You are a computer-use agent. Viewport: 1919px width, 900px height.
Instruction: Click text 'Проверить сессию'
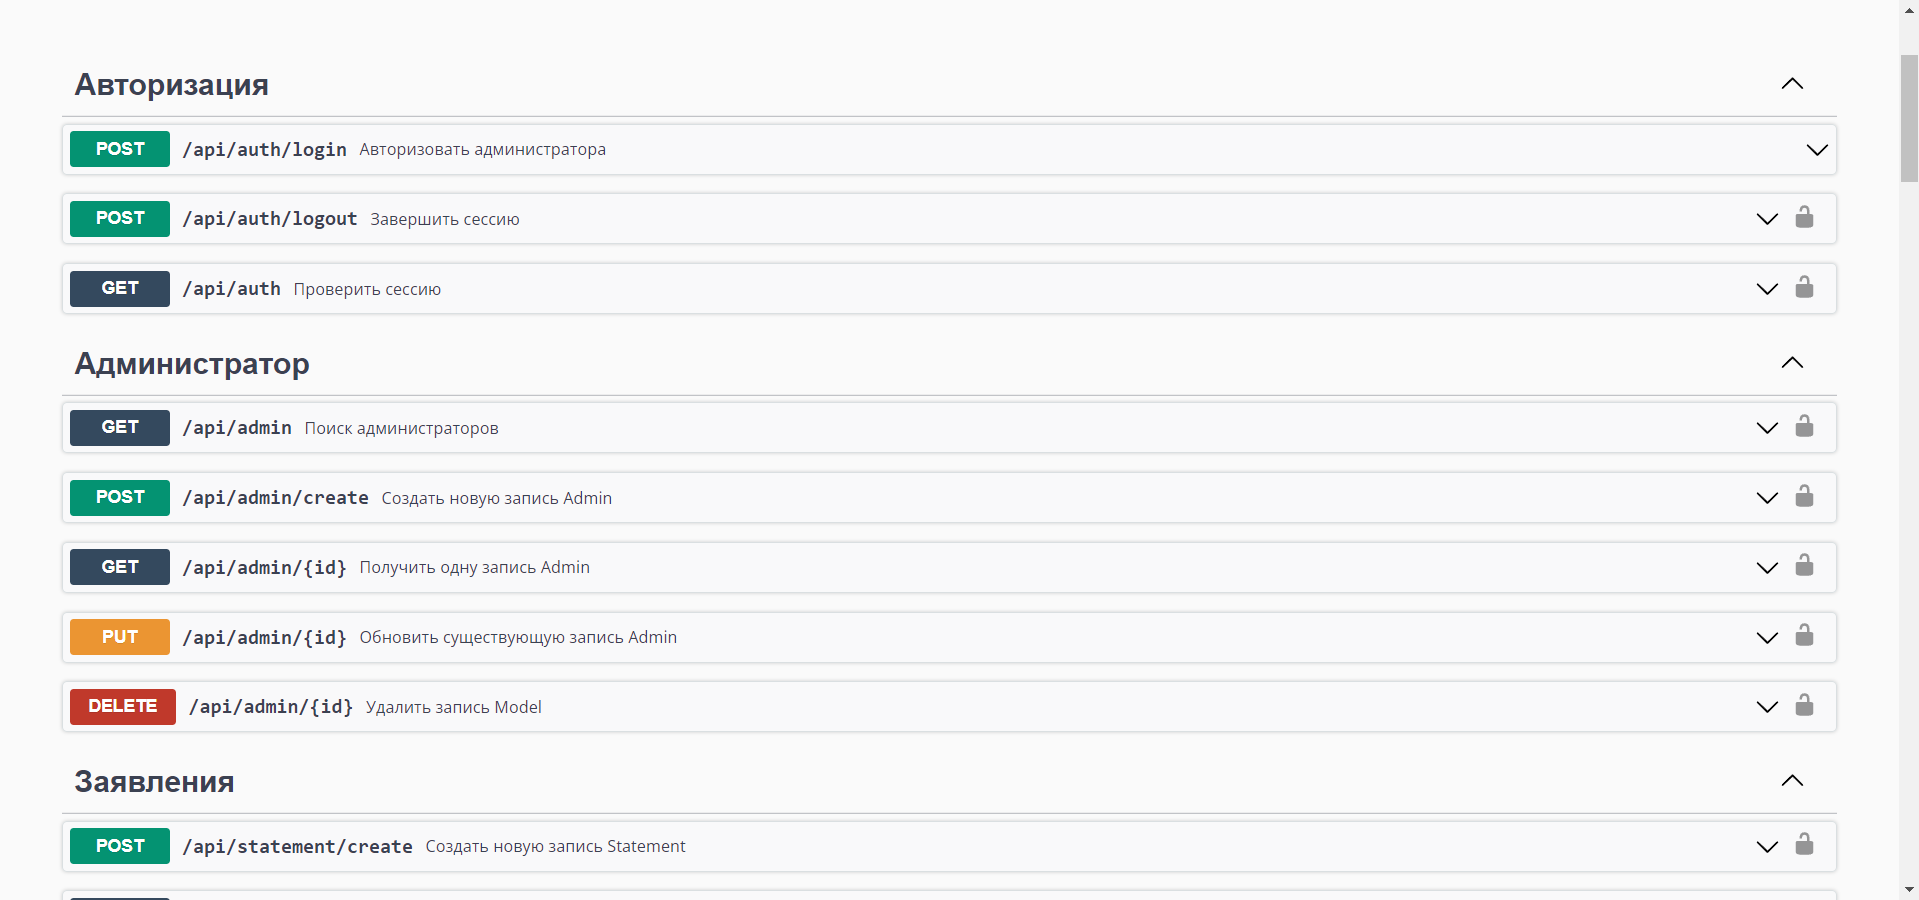coord(367,289)
